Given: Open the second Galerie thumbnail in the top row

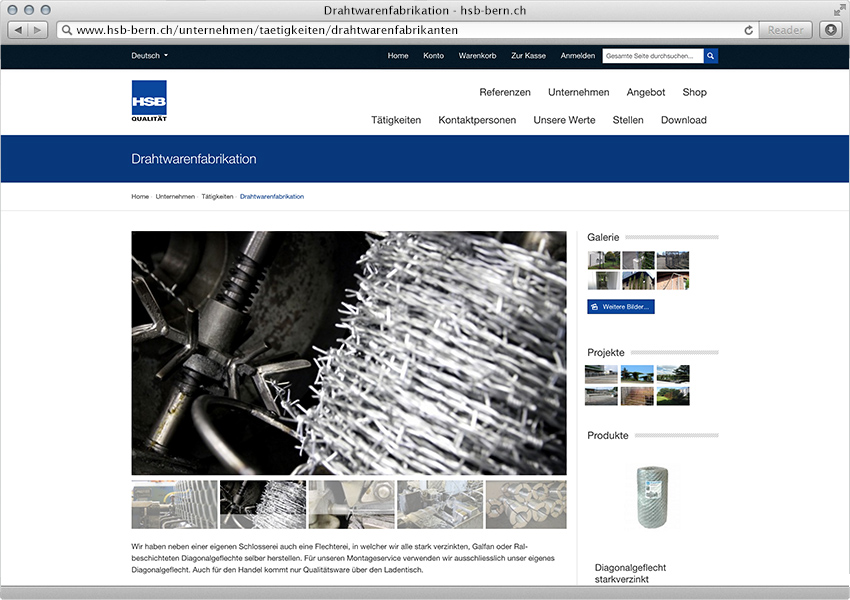Looking at the screenshot, I should (638, 260).
